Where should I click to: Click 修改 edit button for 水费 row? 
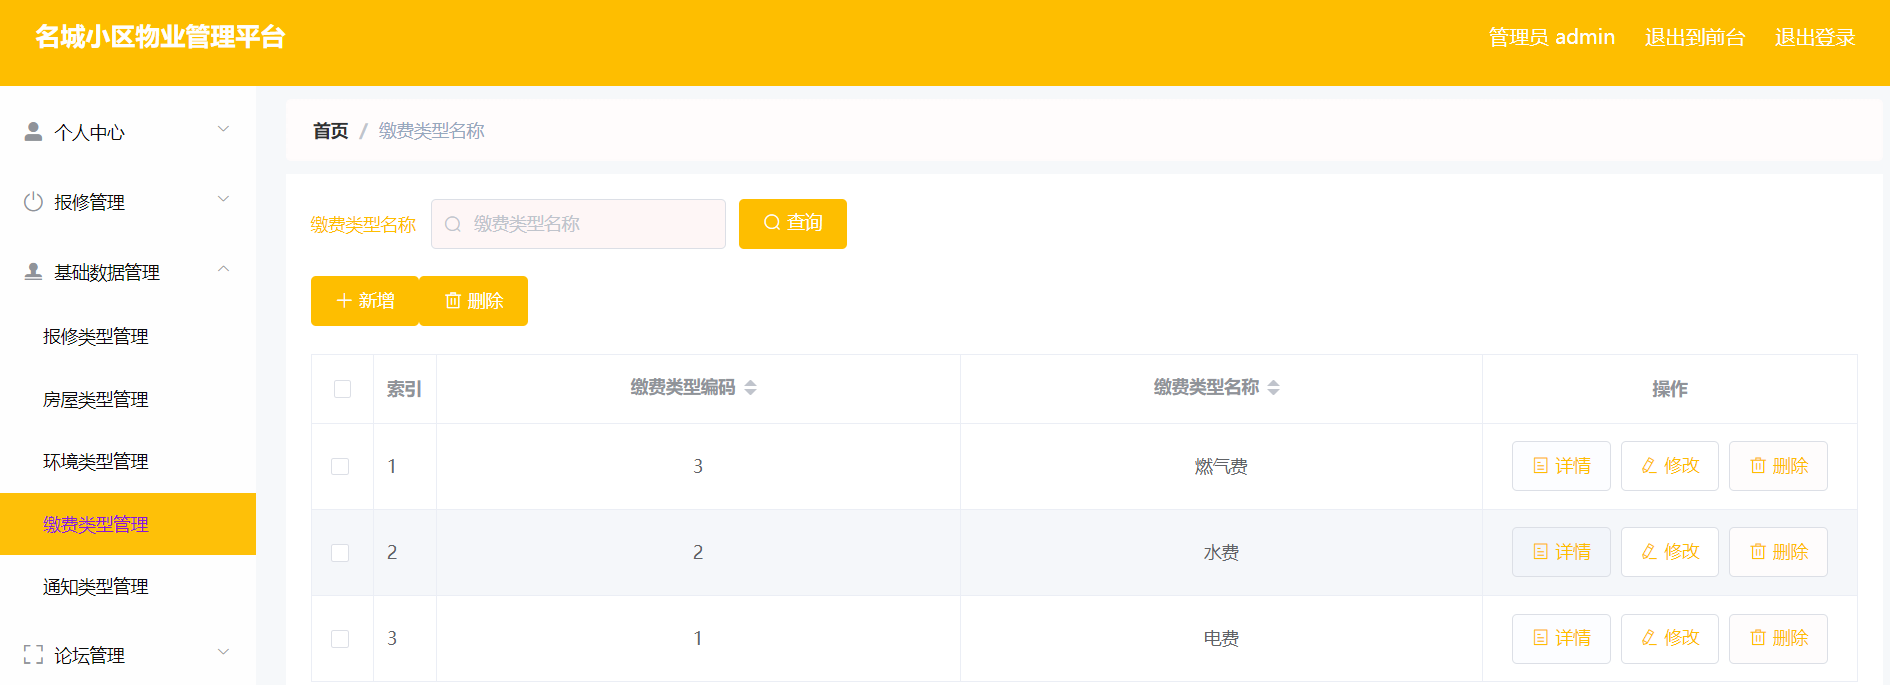tap(1669, 552)
